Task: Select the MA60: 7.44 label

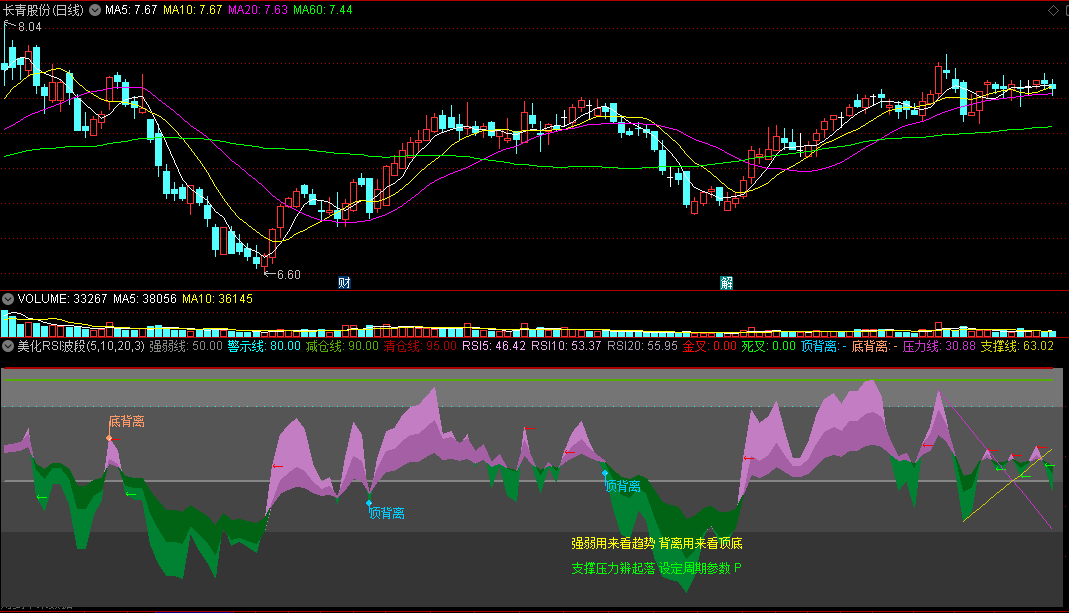Action: tap(322, 10)
